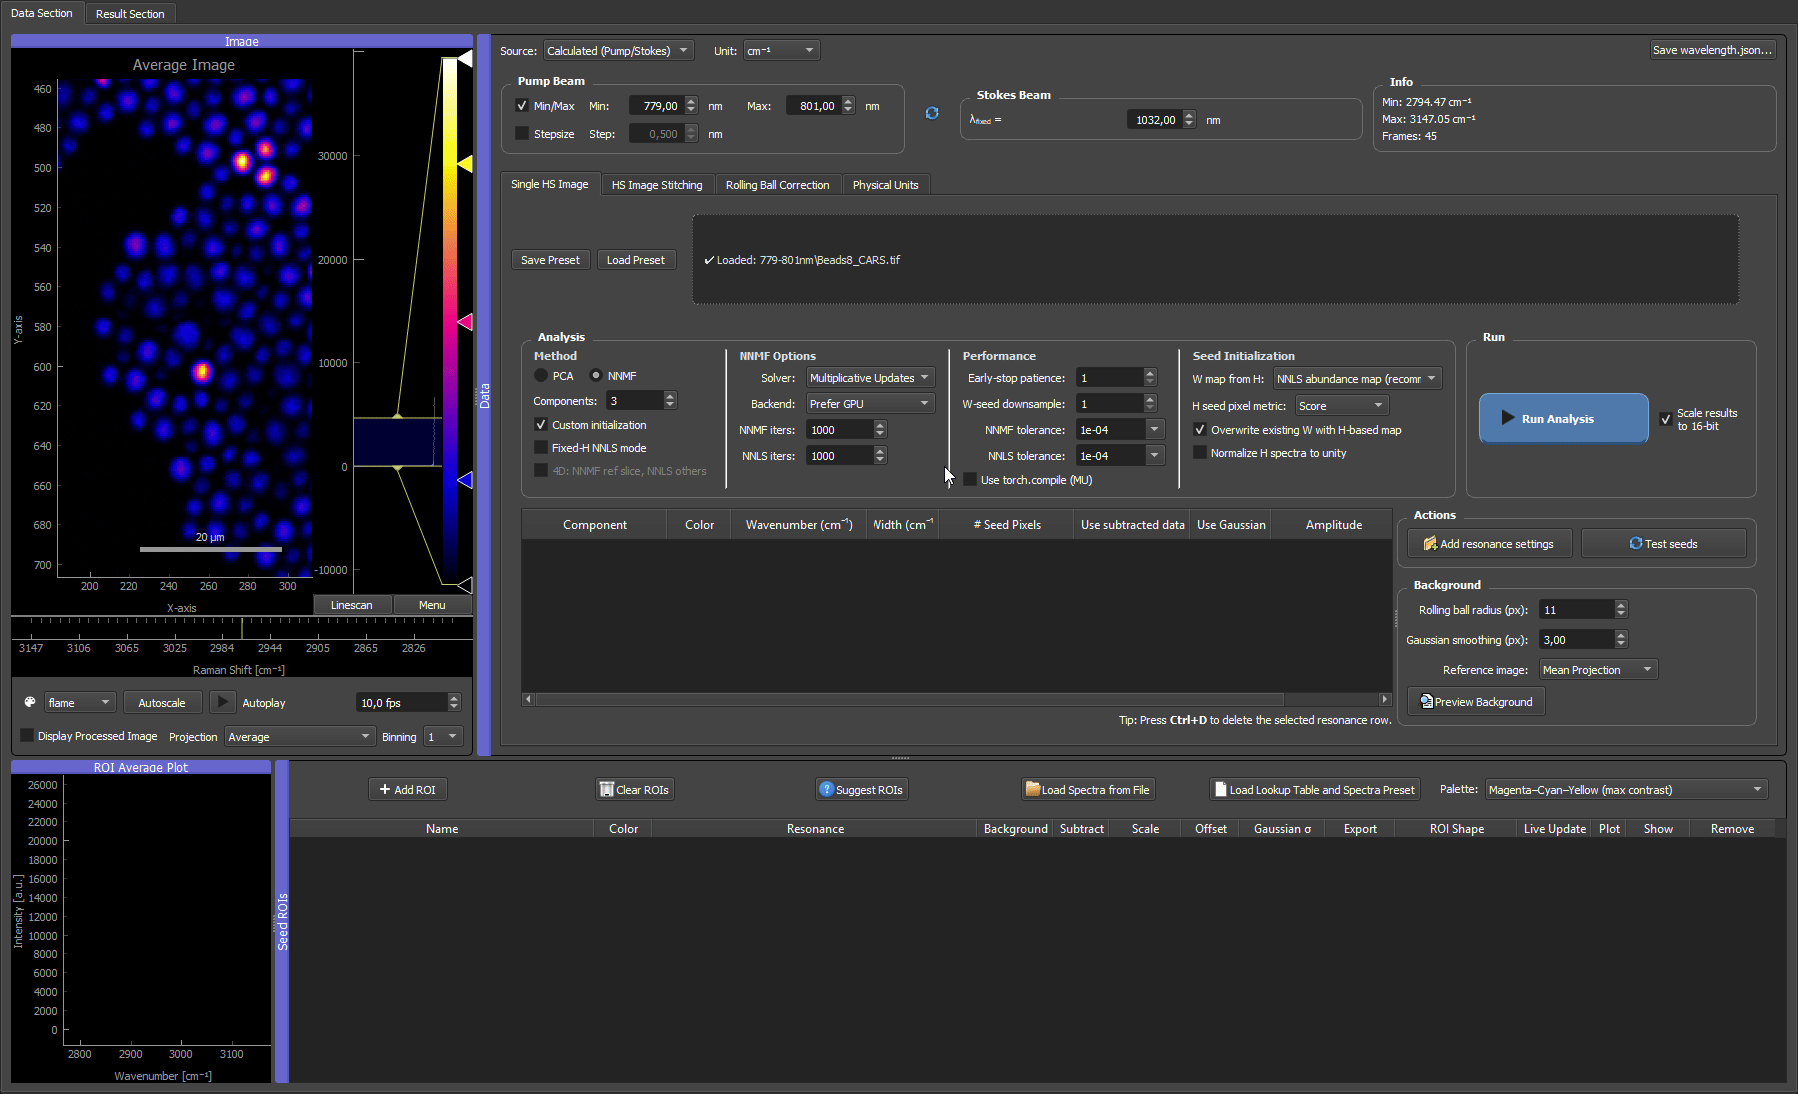Viewport: 1798px width, 1094px height.
Task: Click the Run Analysis play button
Action: pos(1563,418)
